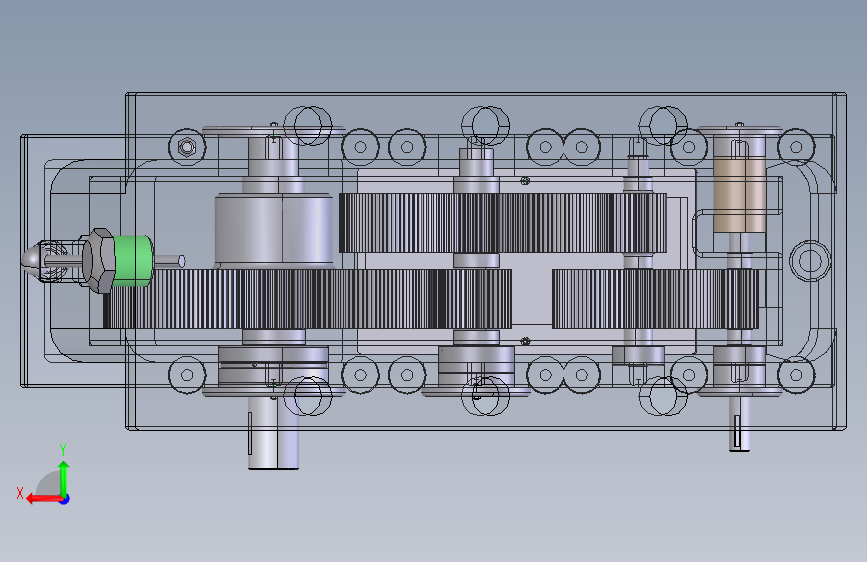Select the small hex bolt at the housing's upper-left corner
The height and width of the screenshot is (562, 867).
(187, 147)
